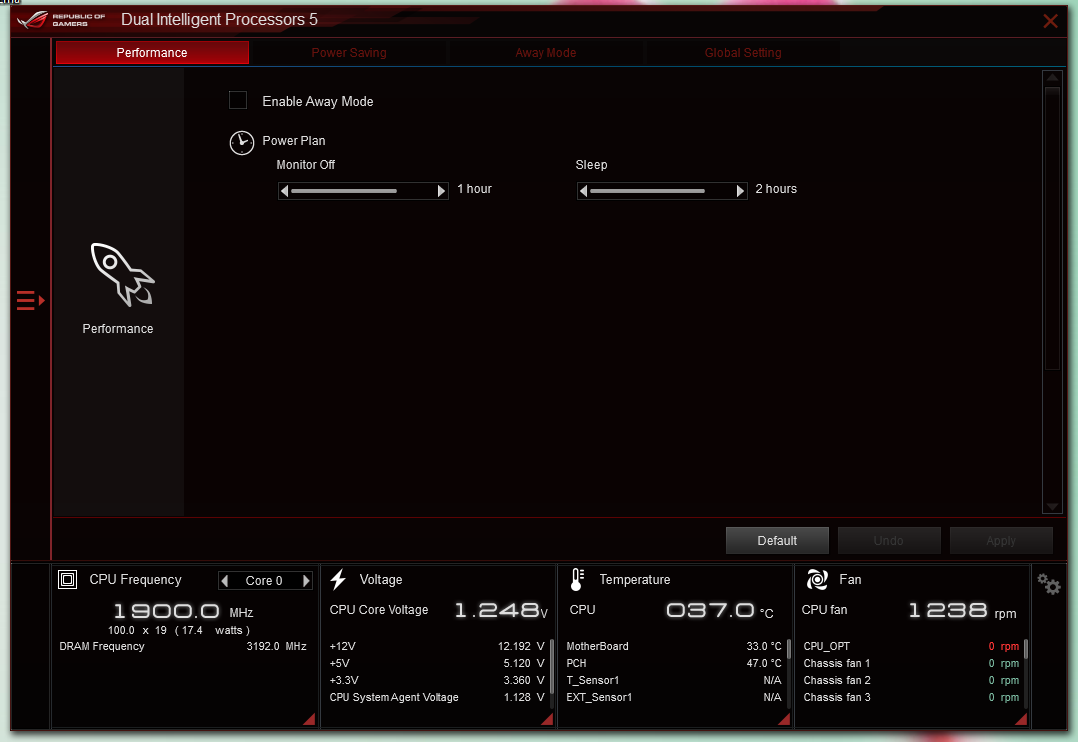
Task: Switch to the Power Saving tab
Action: tap(349, 53)
